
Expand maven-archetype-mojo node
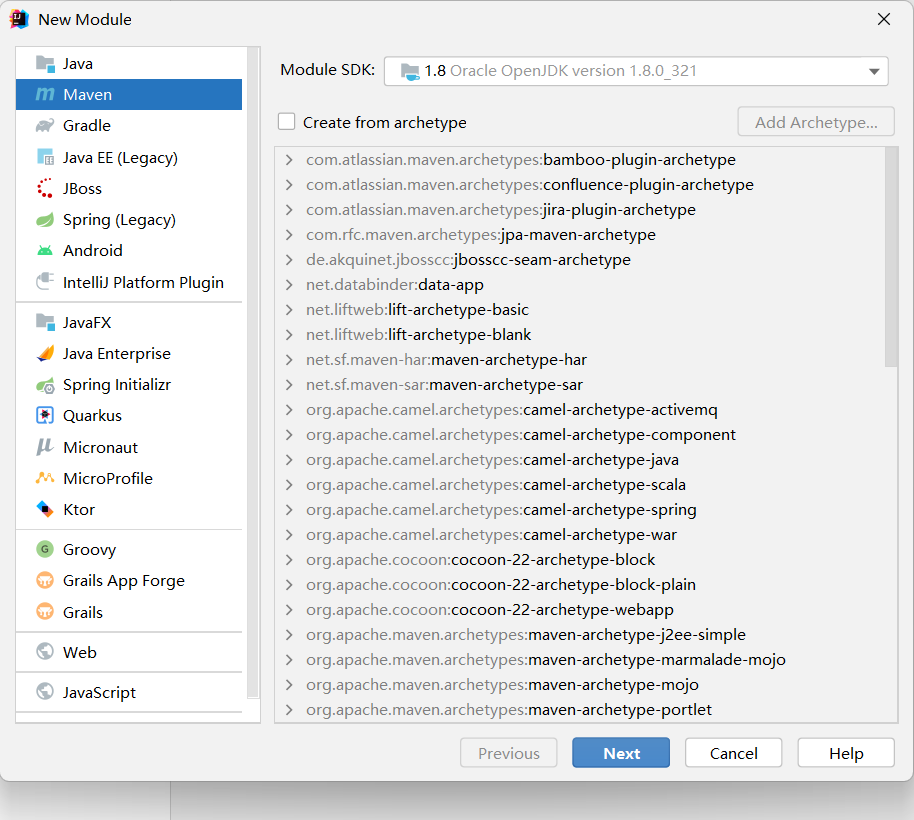(289, 685)
